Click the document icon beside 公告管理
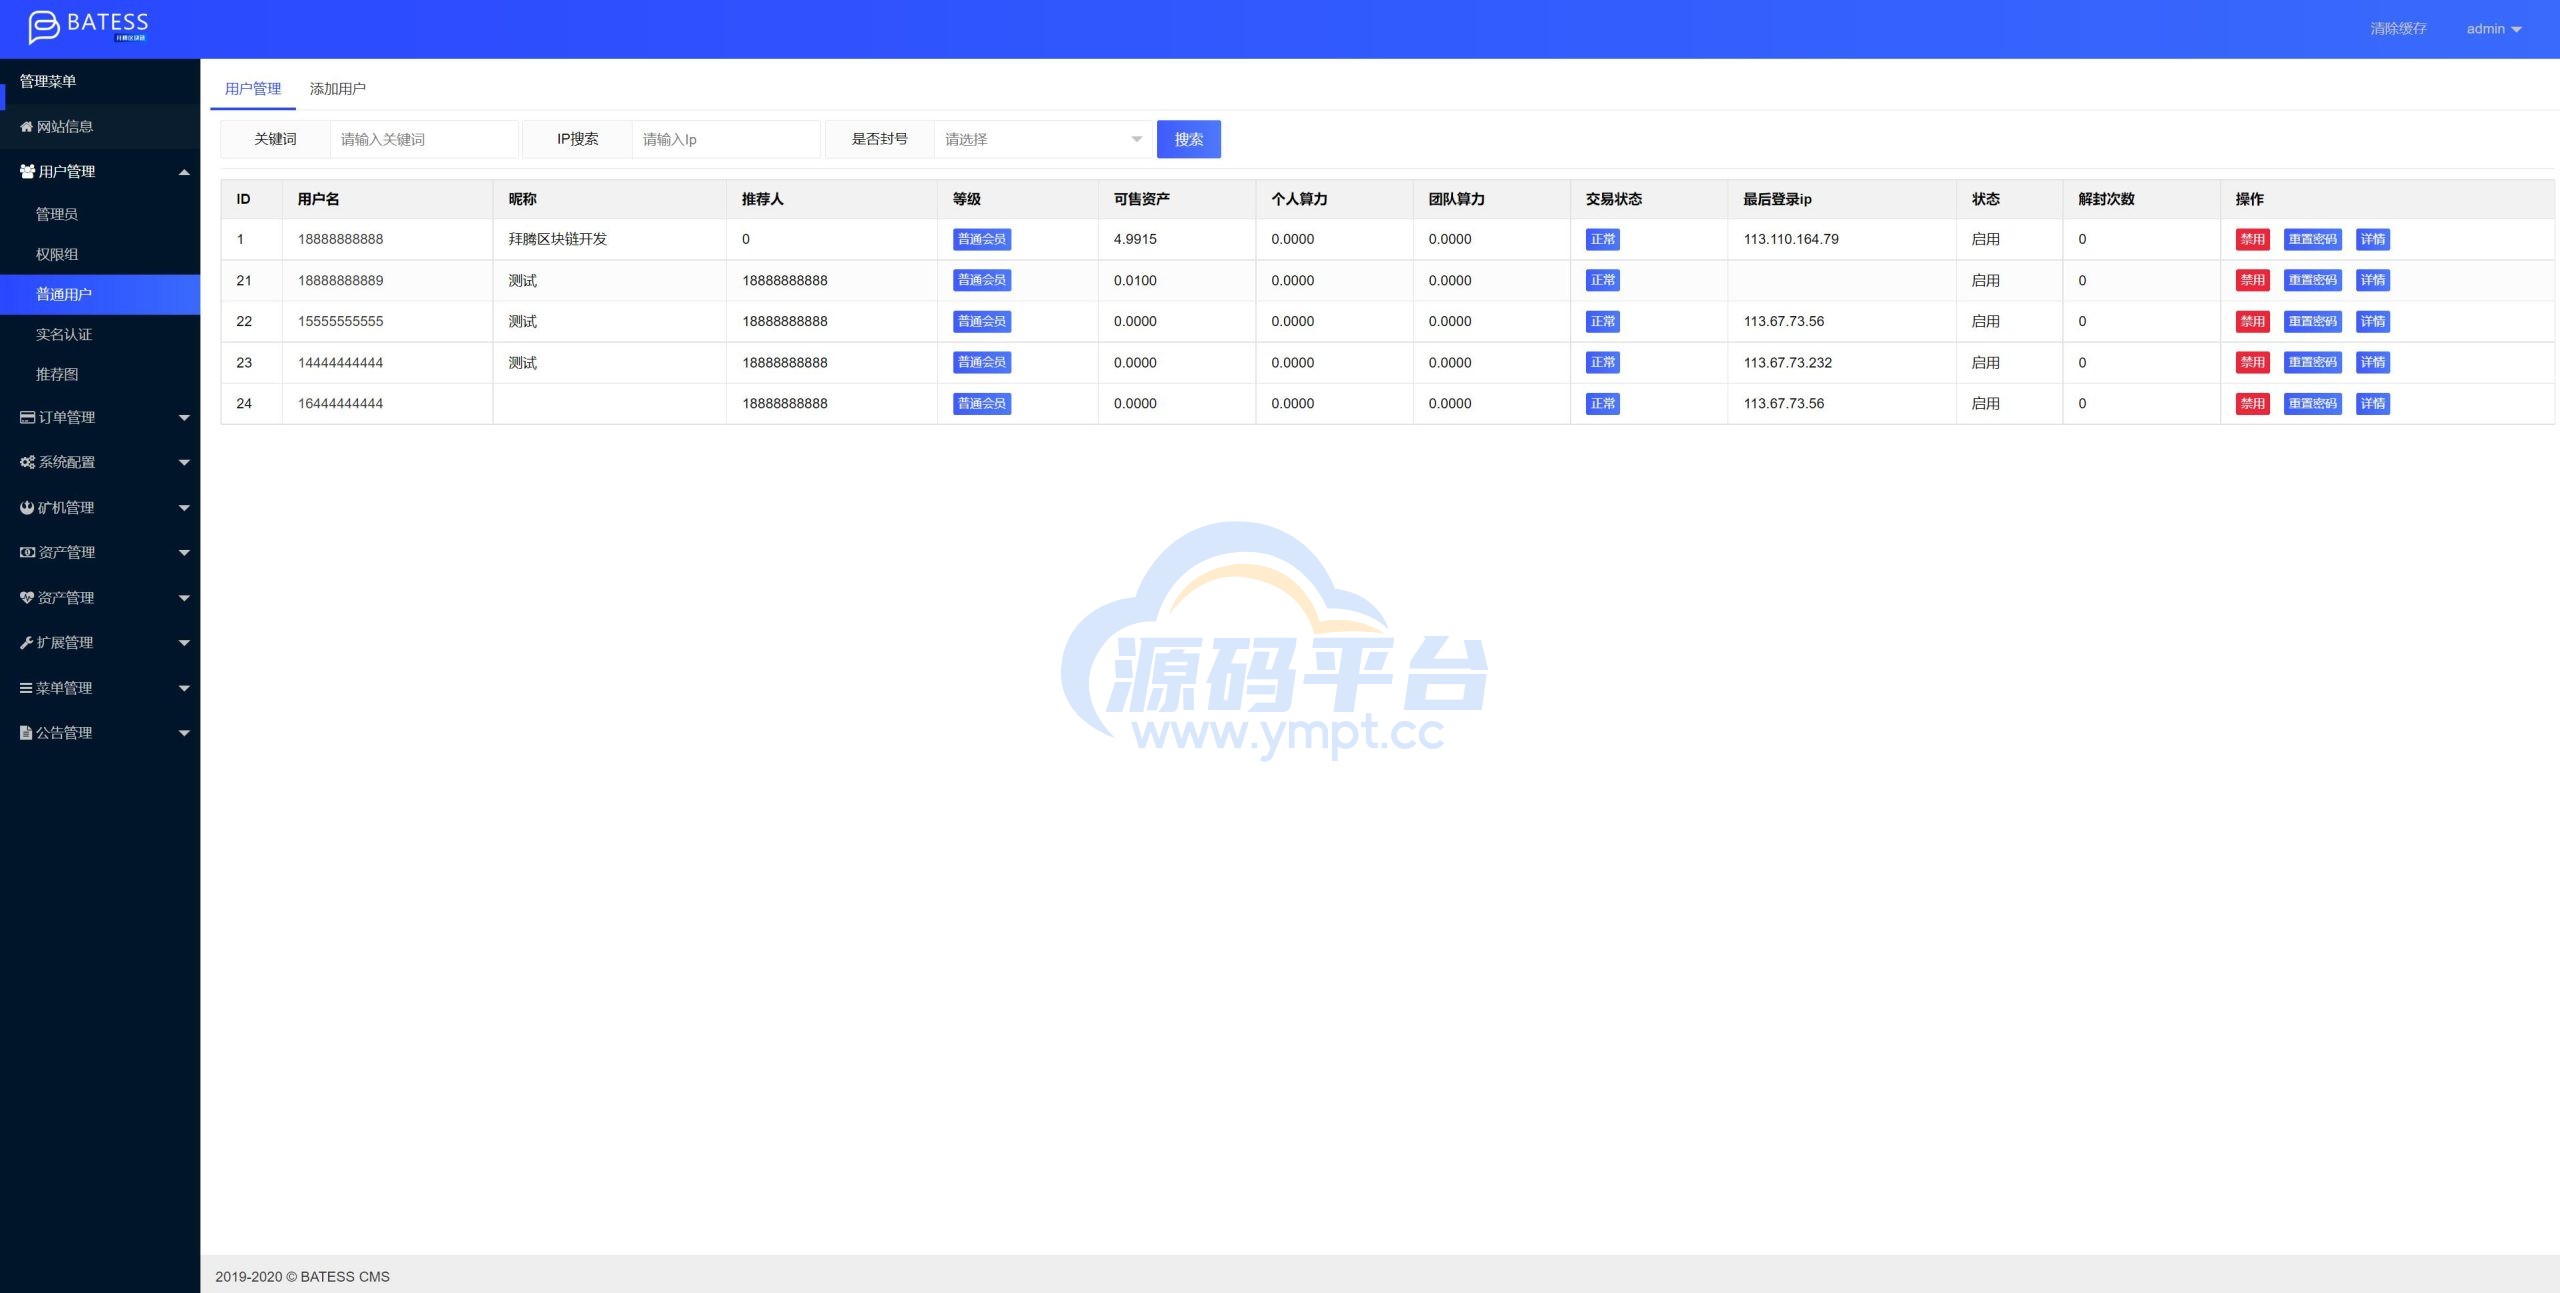 [26, 733]
